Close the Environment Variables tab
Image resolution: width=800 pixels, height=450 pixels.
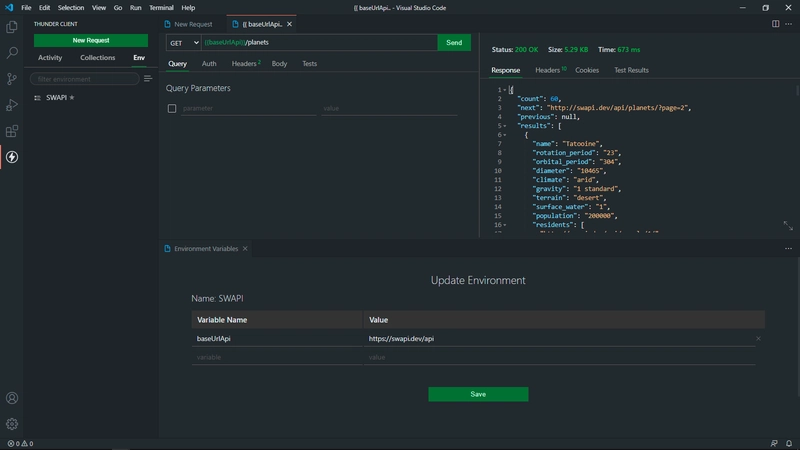click(x=245, y=248)
